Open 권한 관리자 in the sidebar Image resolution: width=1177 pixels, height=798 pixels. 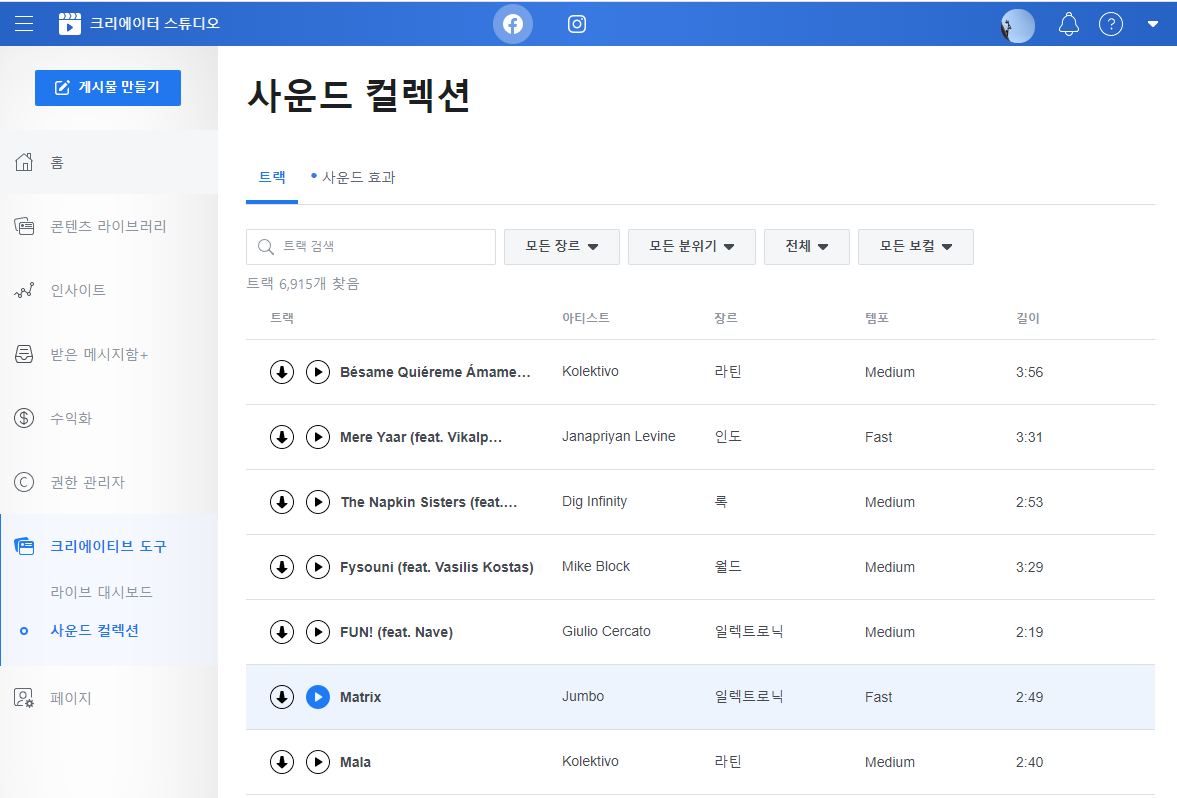pos(109,482)
